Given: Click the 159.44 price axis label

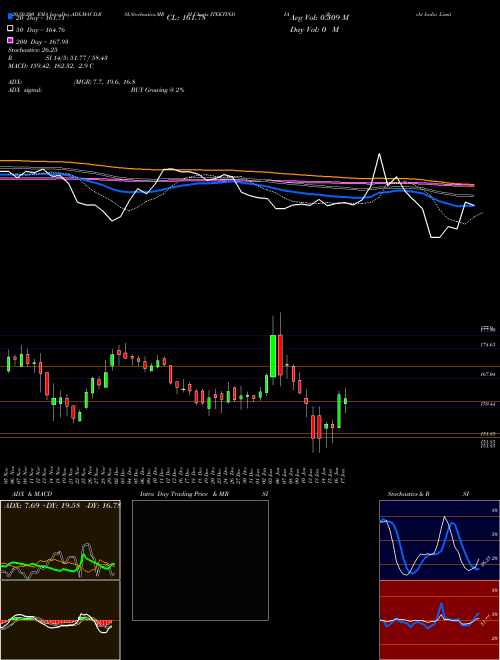Looking at the screenshot, I should tap(488, 404).
